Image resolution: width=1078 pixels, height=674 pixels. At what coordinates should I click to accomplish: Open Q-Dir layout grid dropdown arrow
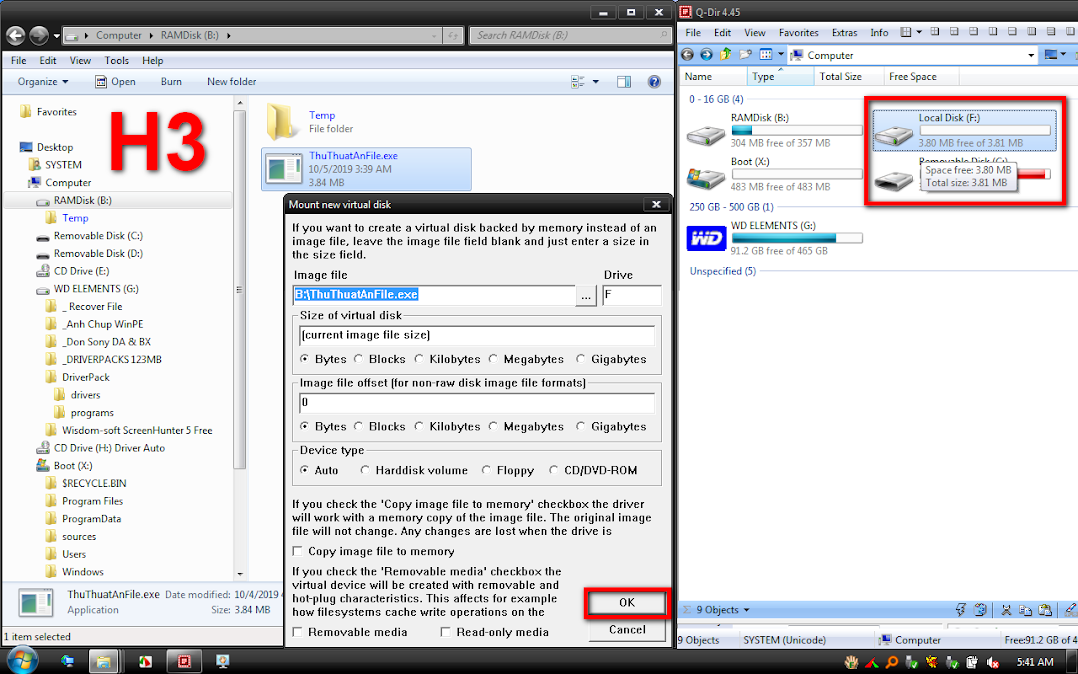point(918,32)
